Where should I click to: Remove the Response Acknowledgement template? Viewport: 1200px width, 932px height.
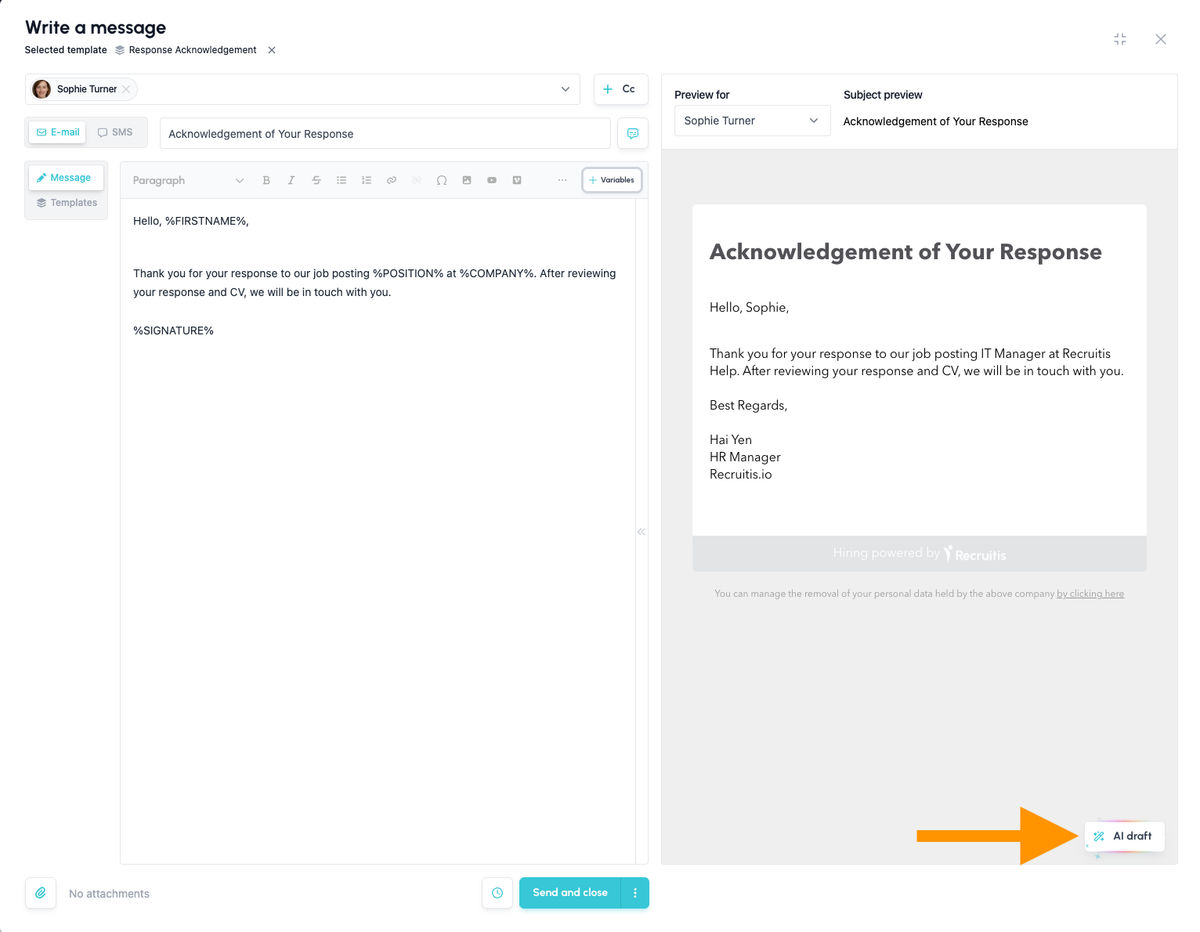coord(272,50)
